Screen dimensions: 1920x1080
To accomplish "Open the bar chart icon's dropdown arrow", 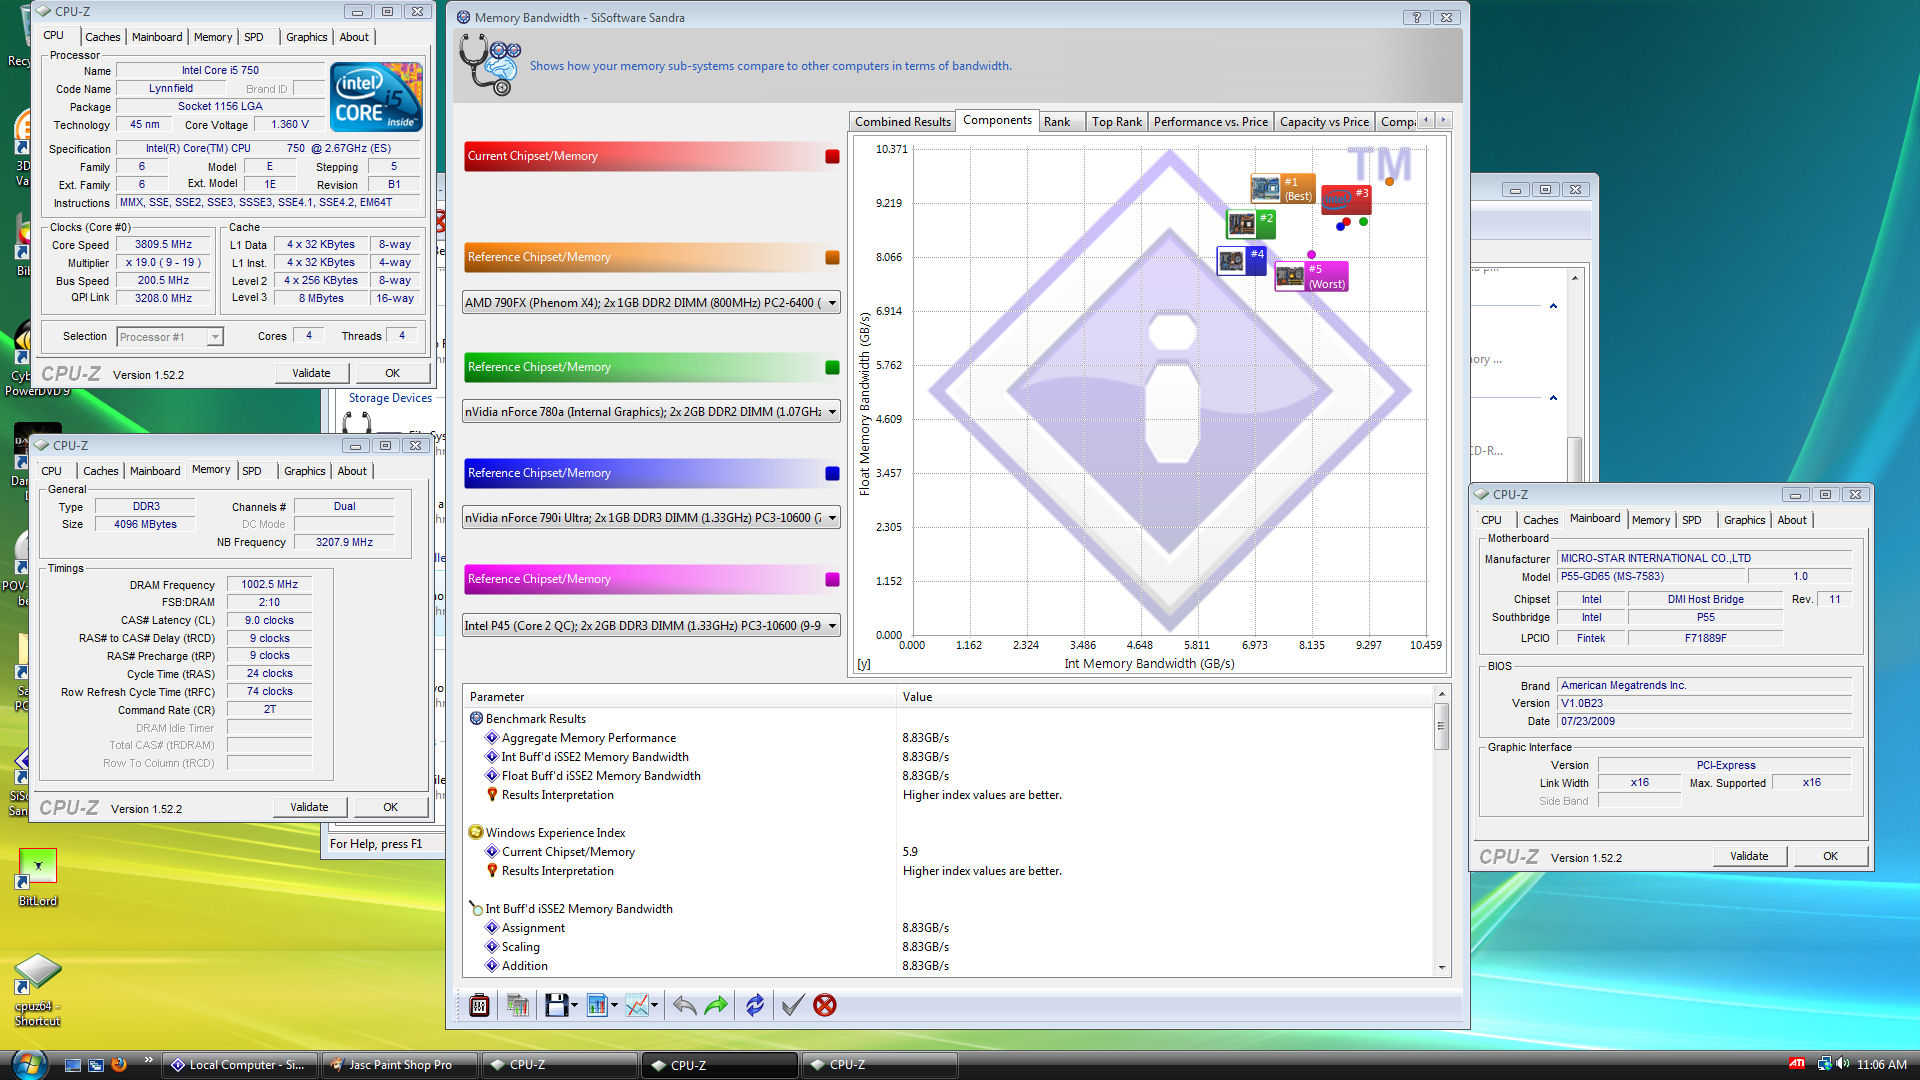I will [614, 1005].
